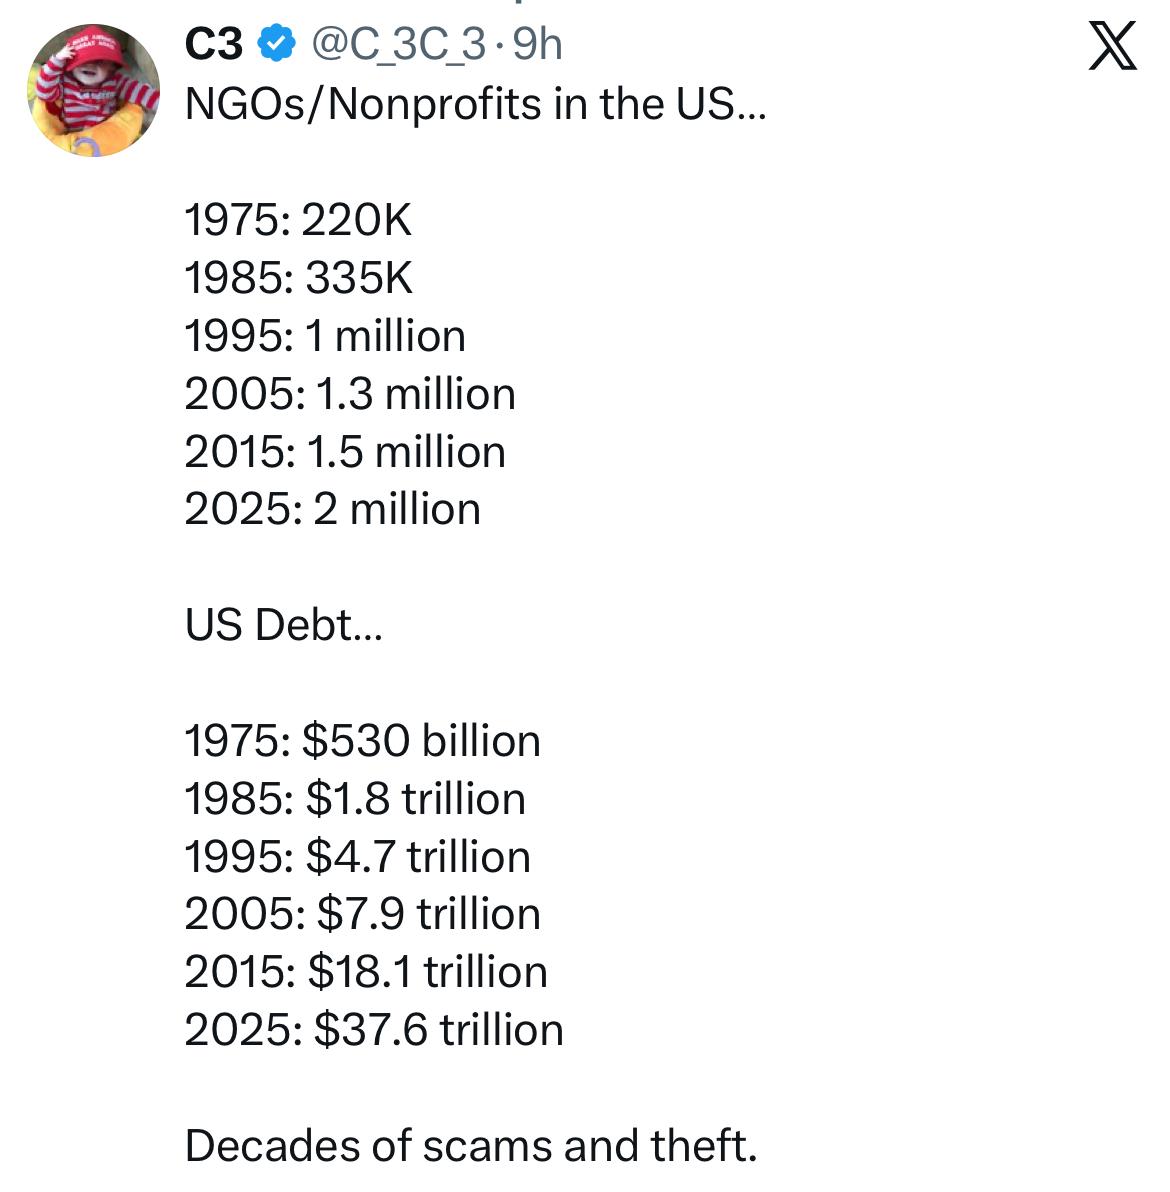Click the "2015: $18.1 trillion" line
The image size is (1170, 1192).
click(366, 972)
